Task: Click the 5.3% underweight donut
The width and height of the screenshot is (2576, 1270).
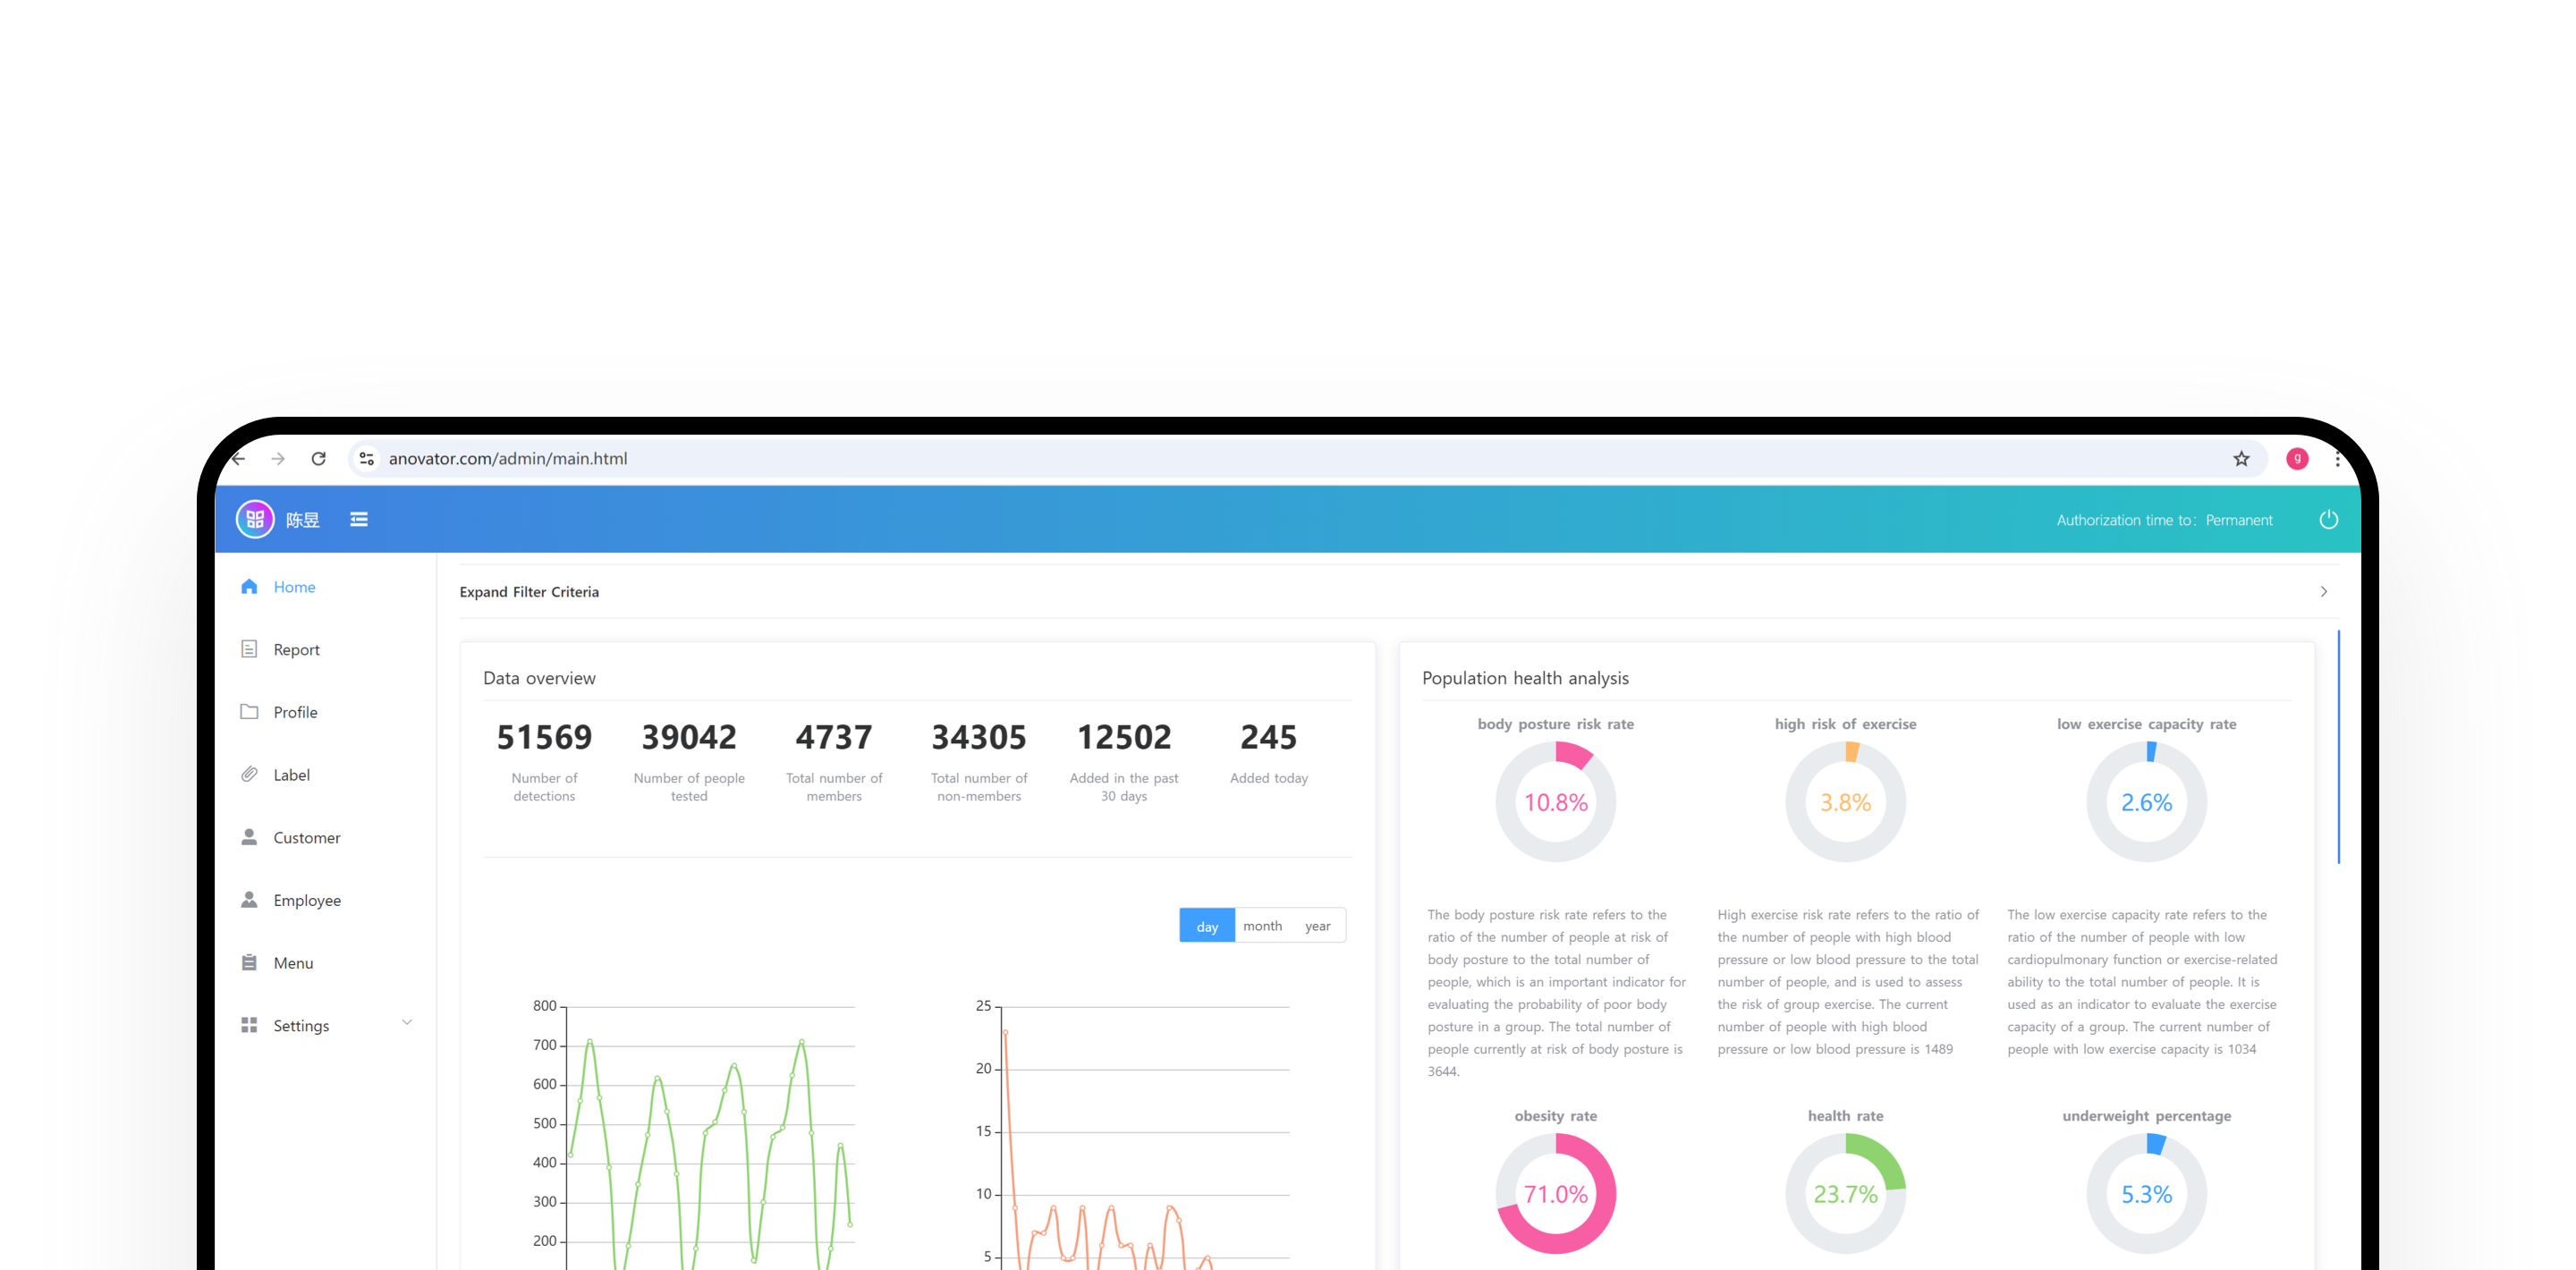Action: click(x=2146, y=1193)
